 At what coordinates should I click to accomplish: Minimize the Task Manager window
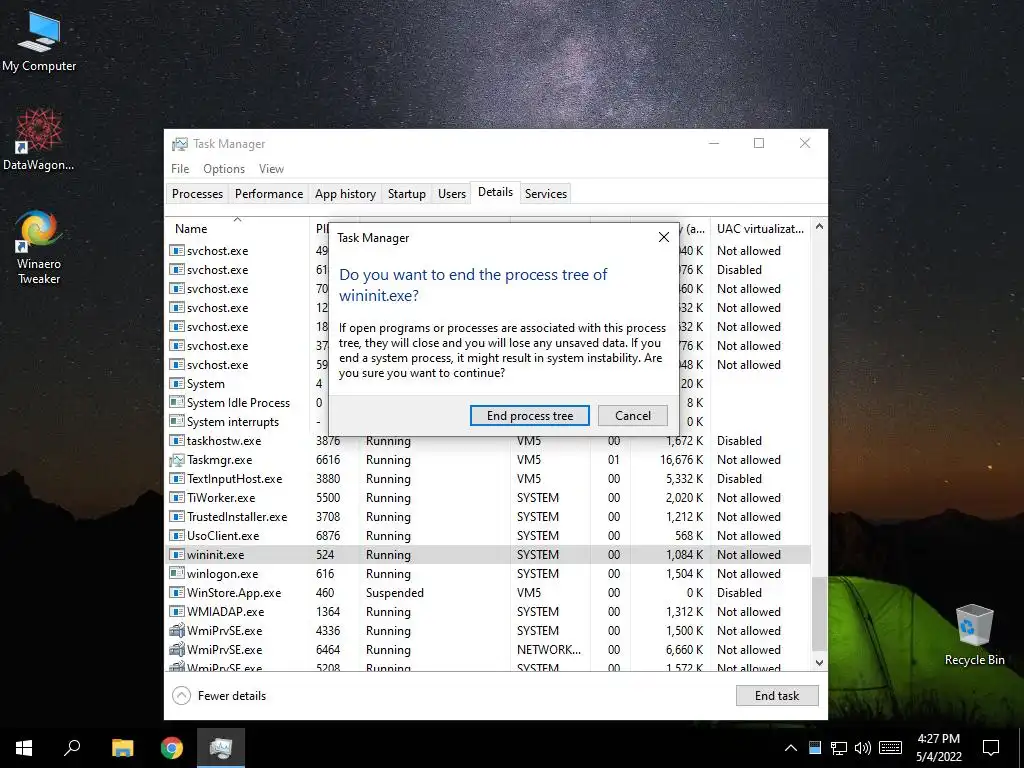pos(714,144)
